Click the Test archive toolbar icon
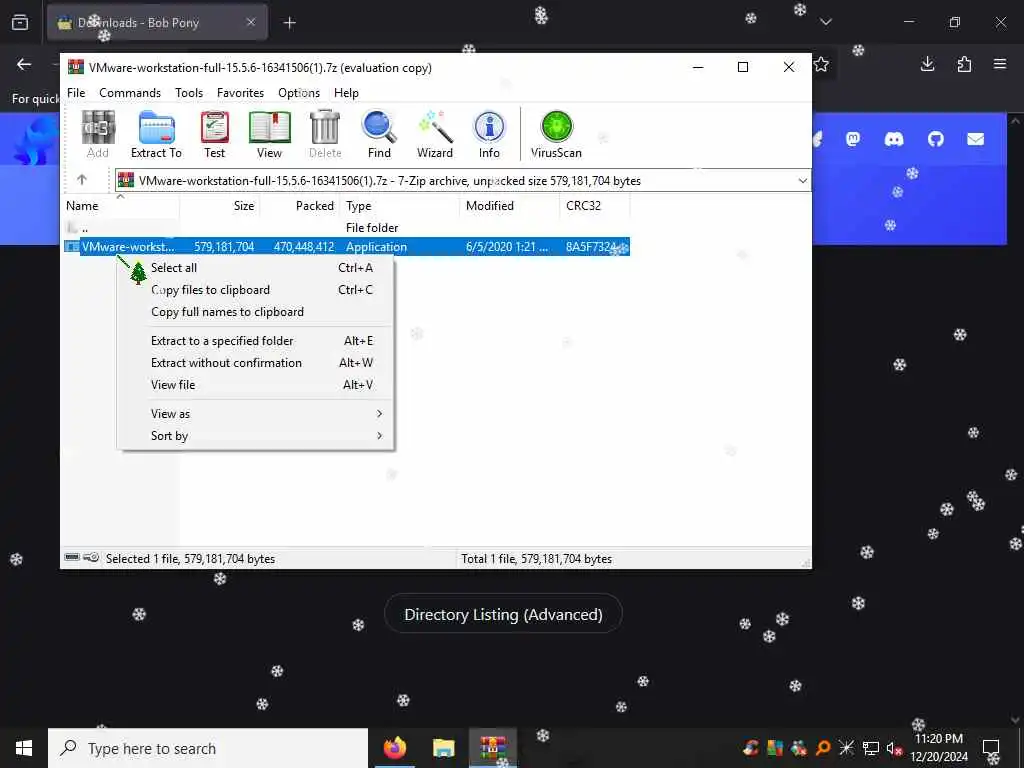 point(214,134)
